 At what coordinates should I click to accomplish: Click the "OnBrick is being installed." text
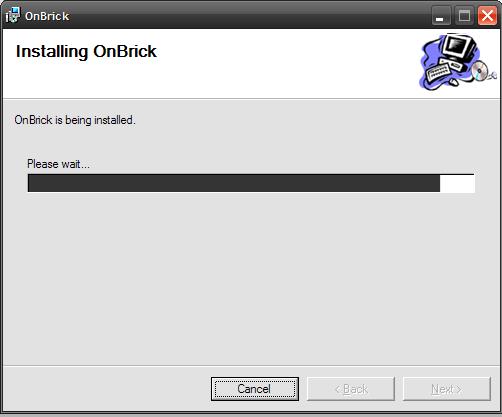click(75, 120)
